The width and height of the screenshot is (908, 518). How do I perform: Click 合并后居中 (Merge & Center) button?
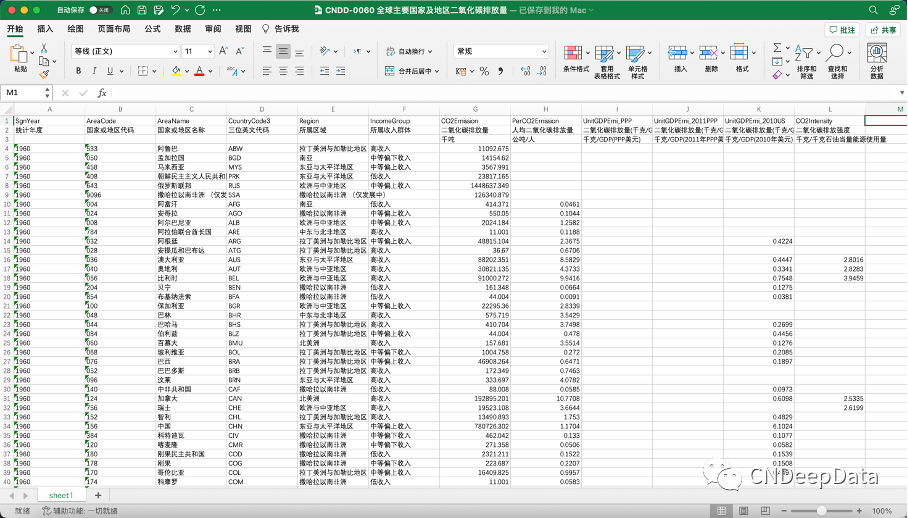[x=412, y=71]
